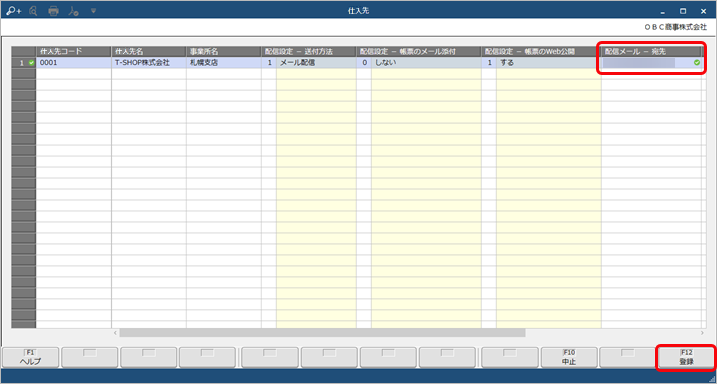
Task: Click OBC商事株式会社 company name text
Action: point(675,27)
